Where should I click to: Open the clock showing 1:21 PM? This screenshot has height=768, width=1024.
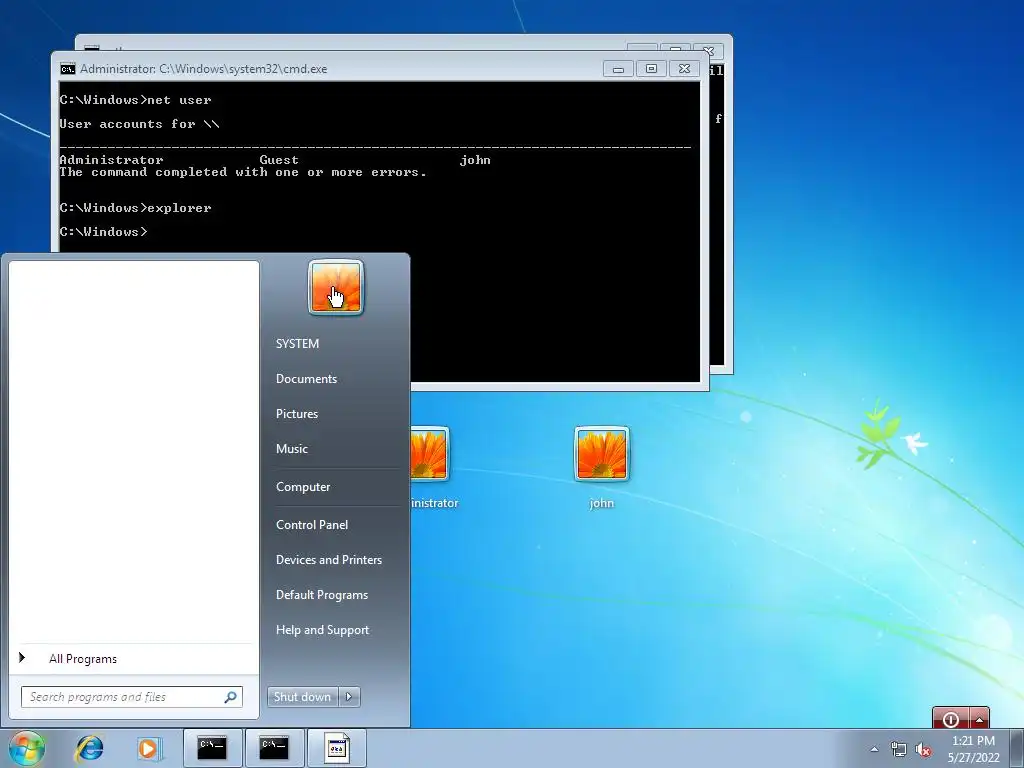(x=973, y=748)
